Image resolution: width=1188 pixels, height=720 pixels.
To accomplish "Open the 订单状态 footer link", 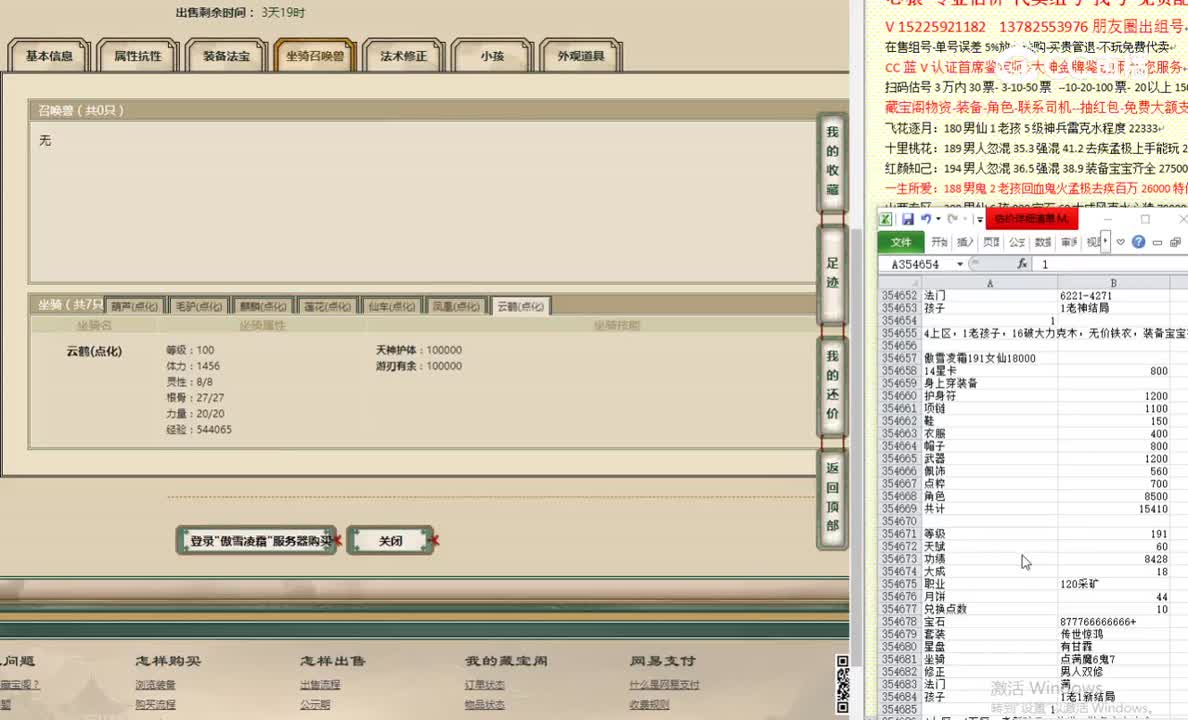I will [x=484, y=684].
